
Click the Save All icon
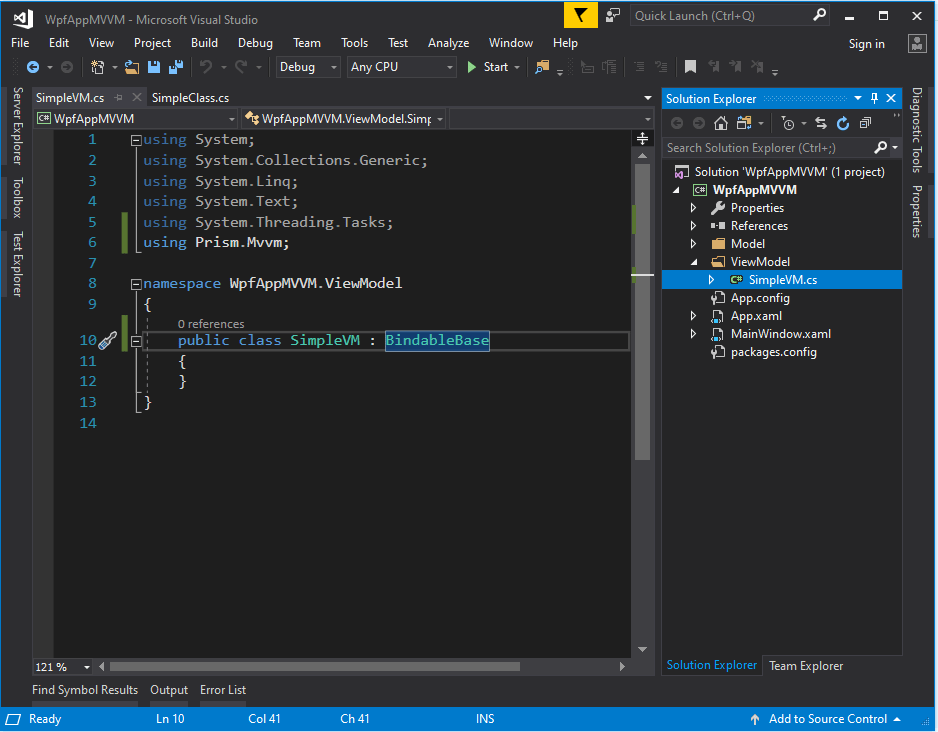pos(176,67)
